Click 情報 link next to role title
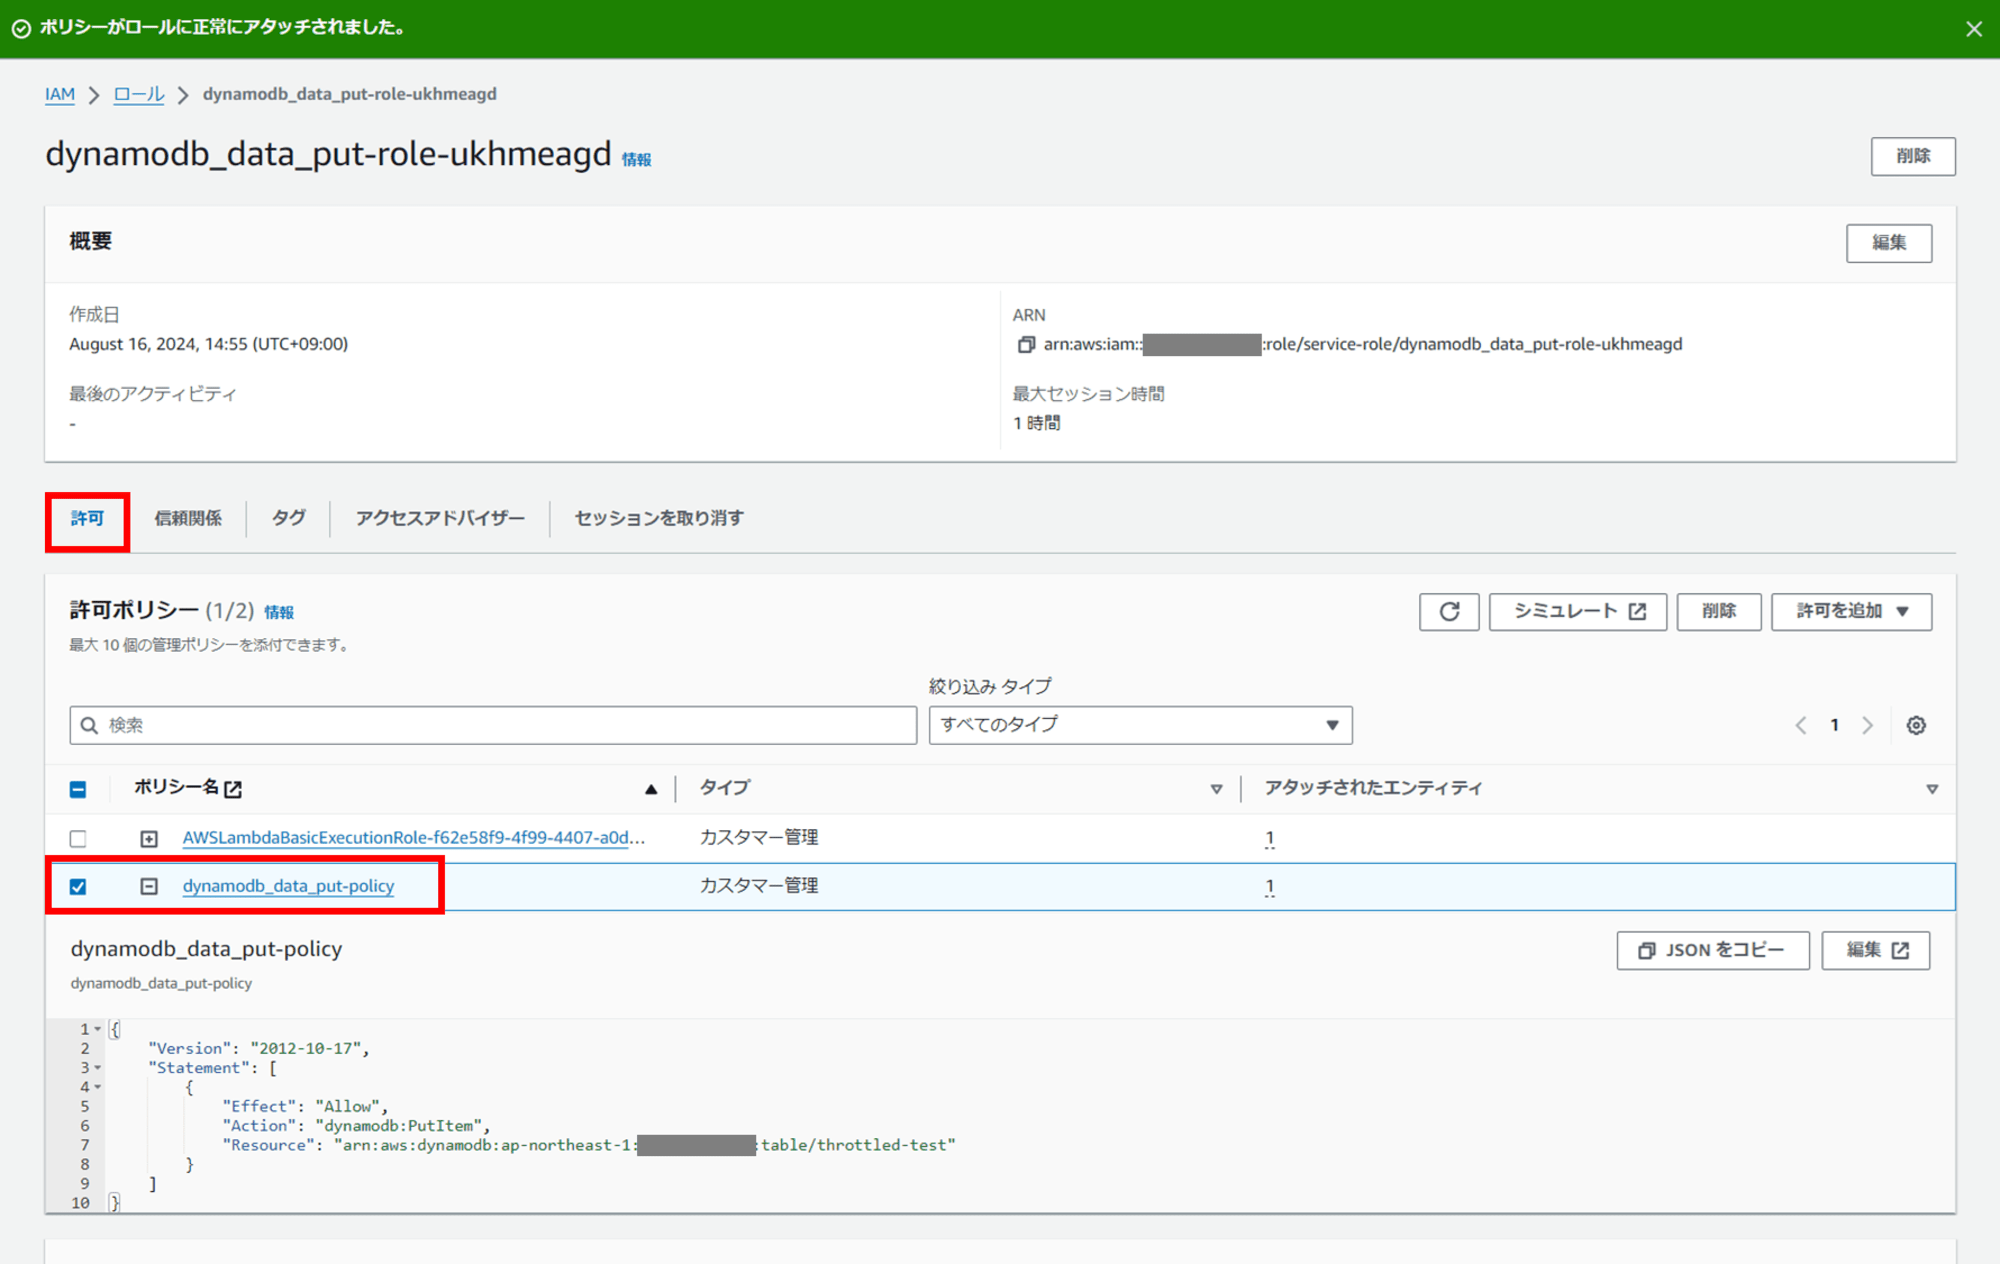Image resolution: width=2000 pixels, height=1264 pixels. 636,160
